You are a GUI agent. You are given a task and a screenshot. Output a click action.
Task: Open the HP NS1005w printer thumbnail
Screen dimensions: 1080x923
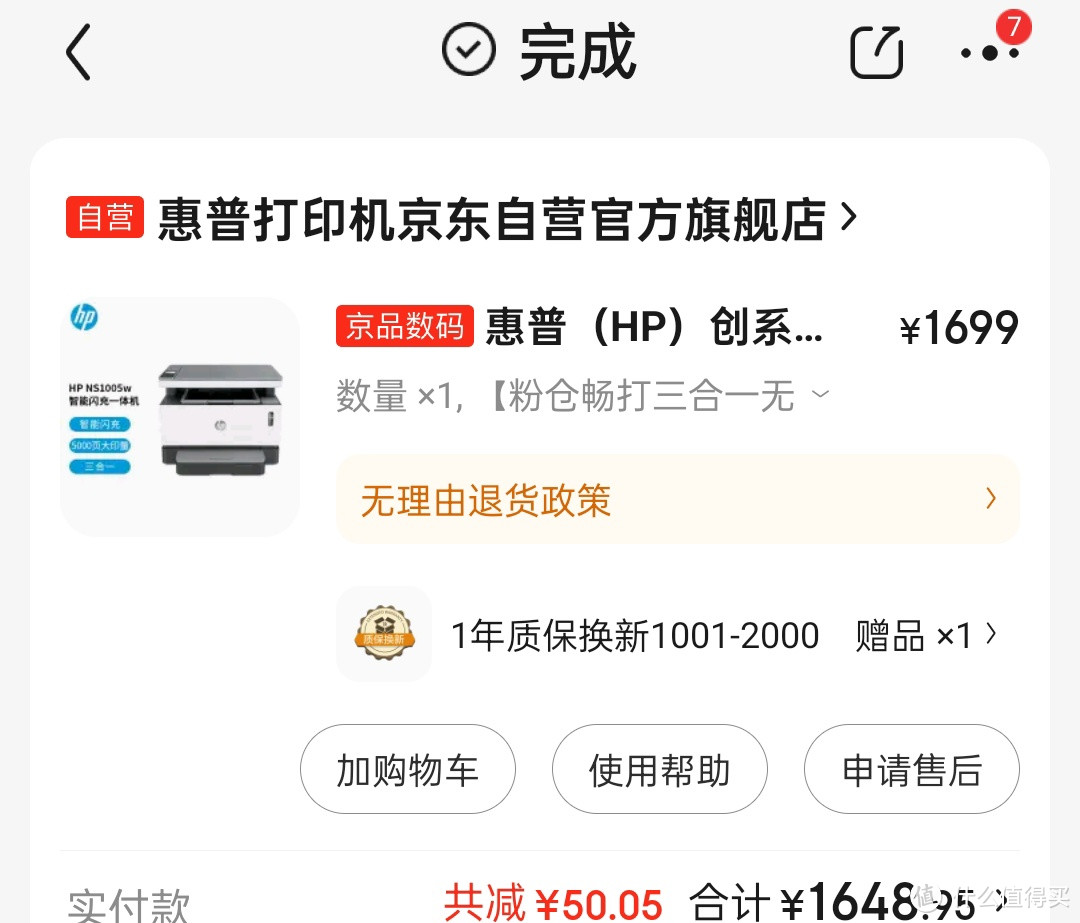(x=180, y=417)
